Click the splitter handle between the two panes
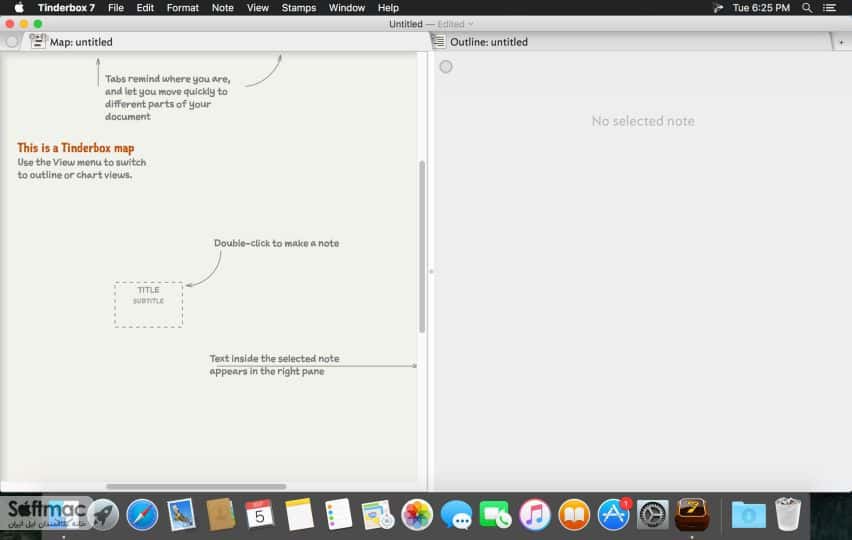The width and height of the screenshot is (852, 540). tap(431, 271)
